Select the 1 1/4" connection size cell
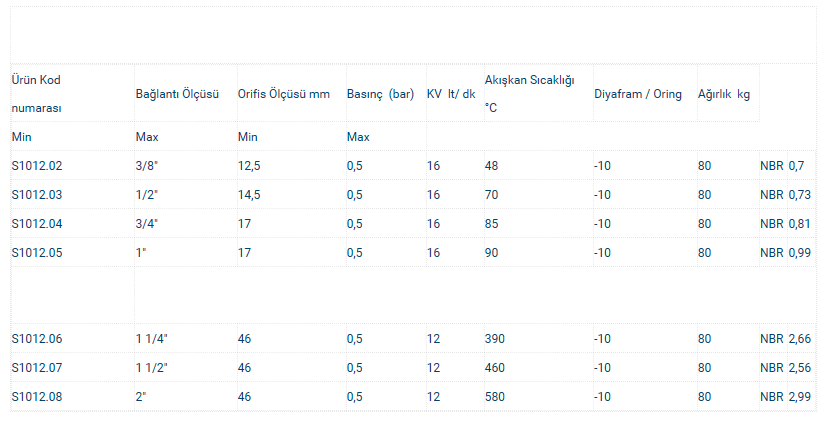This screenshot has width=832, height=439. [x=152, y=339]
